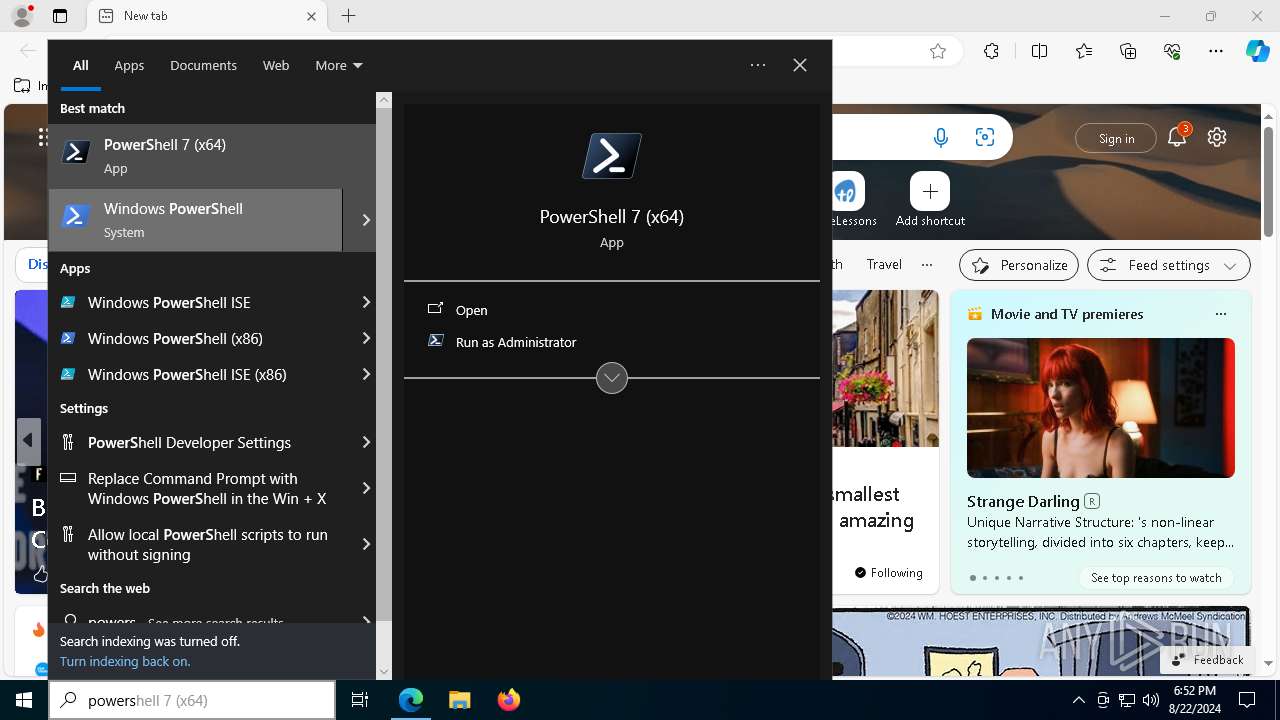This screenshot has height=720, width=1280.
Task: Click Edge voice search microphone icon
Action: (x=941, y=138)
